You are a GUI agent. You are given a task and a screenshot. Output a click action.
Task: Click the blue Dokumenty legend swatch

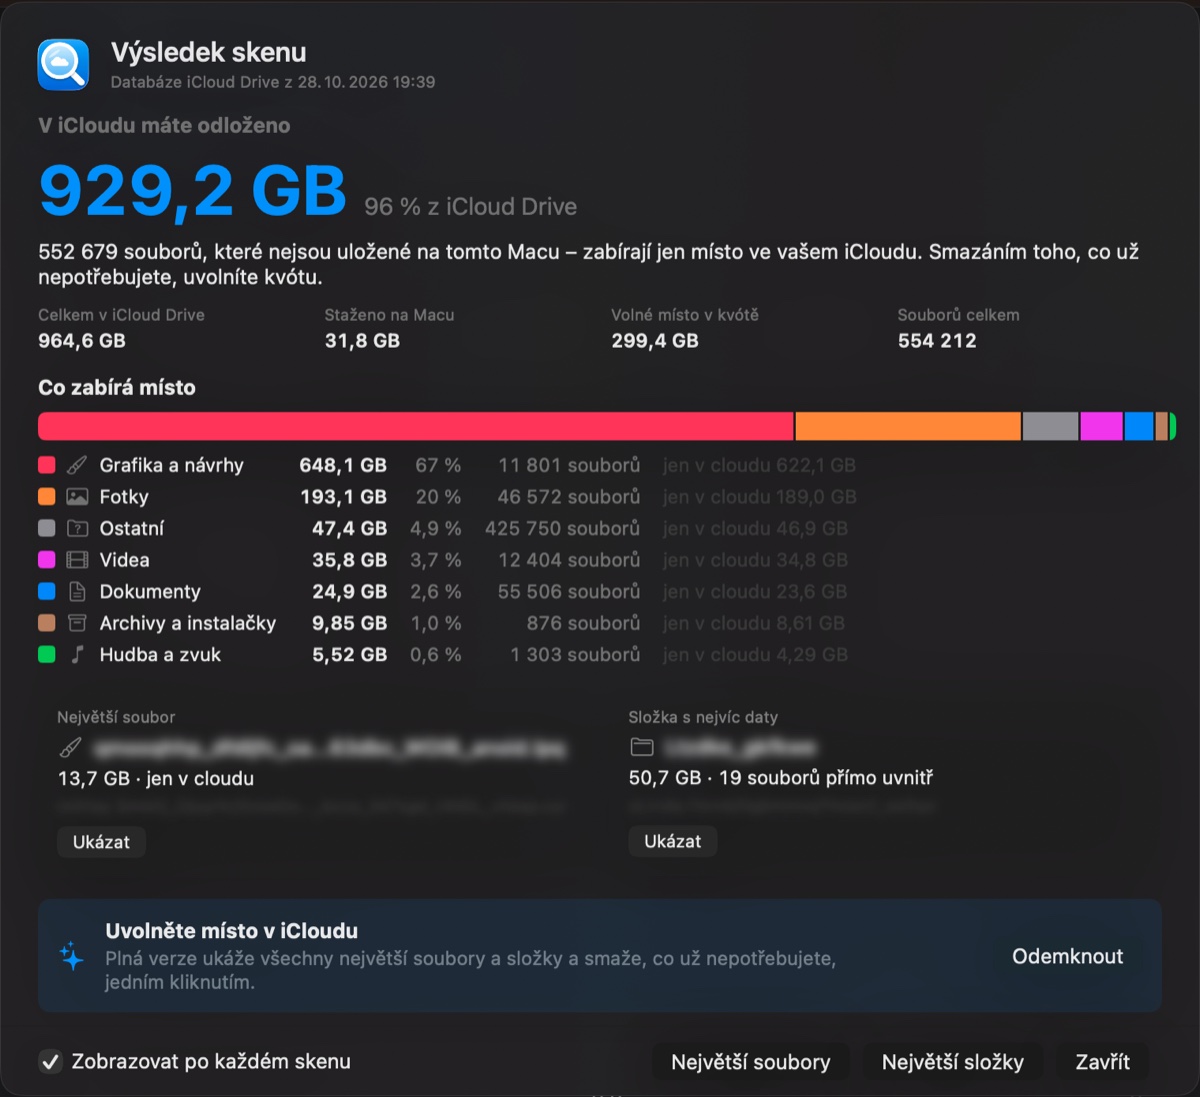click(x=47, y=592)
